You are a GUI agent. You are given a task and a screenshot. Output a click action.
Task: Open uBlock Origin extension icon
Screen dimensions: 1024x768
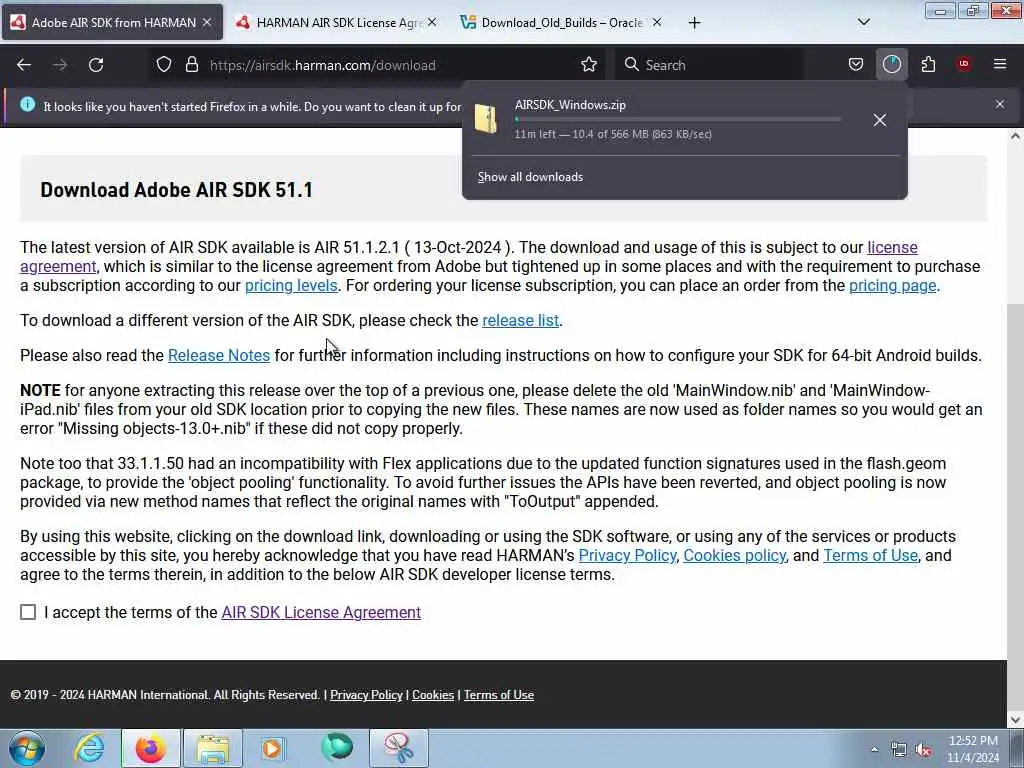point(964,64)
